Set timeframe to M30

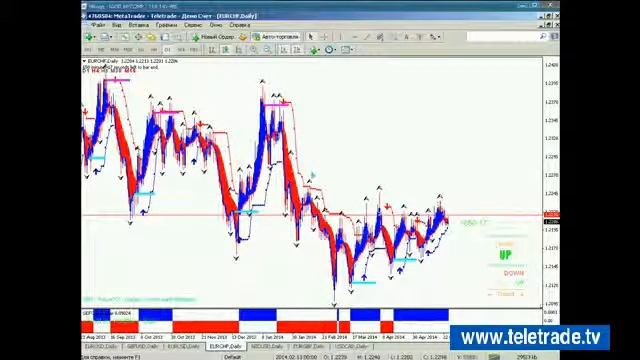tap(128, 49)
